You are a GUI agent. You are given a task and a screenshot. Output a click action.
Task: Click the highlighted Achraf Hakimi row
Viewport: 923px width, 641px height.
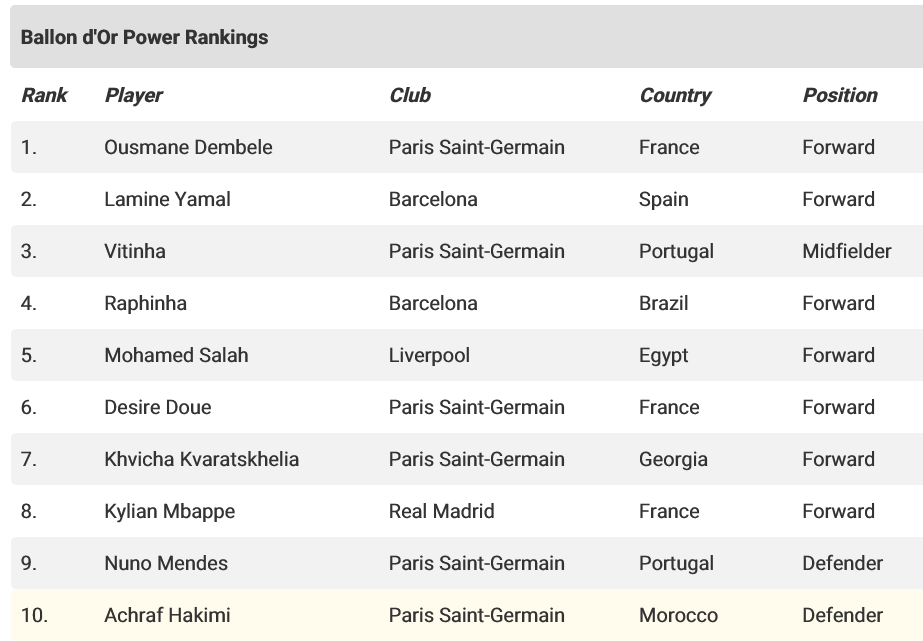467,615
